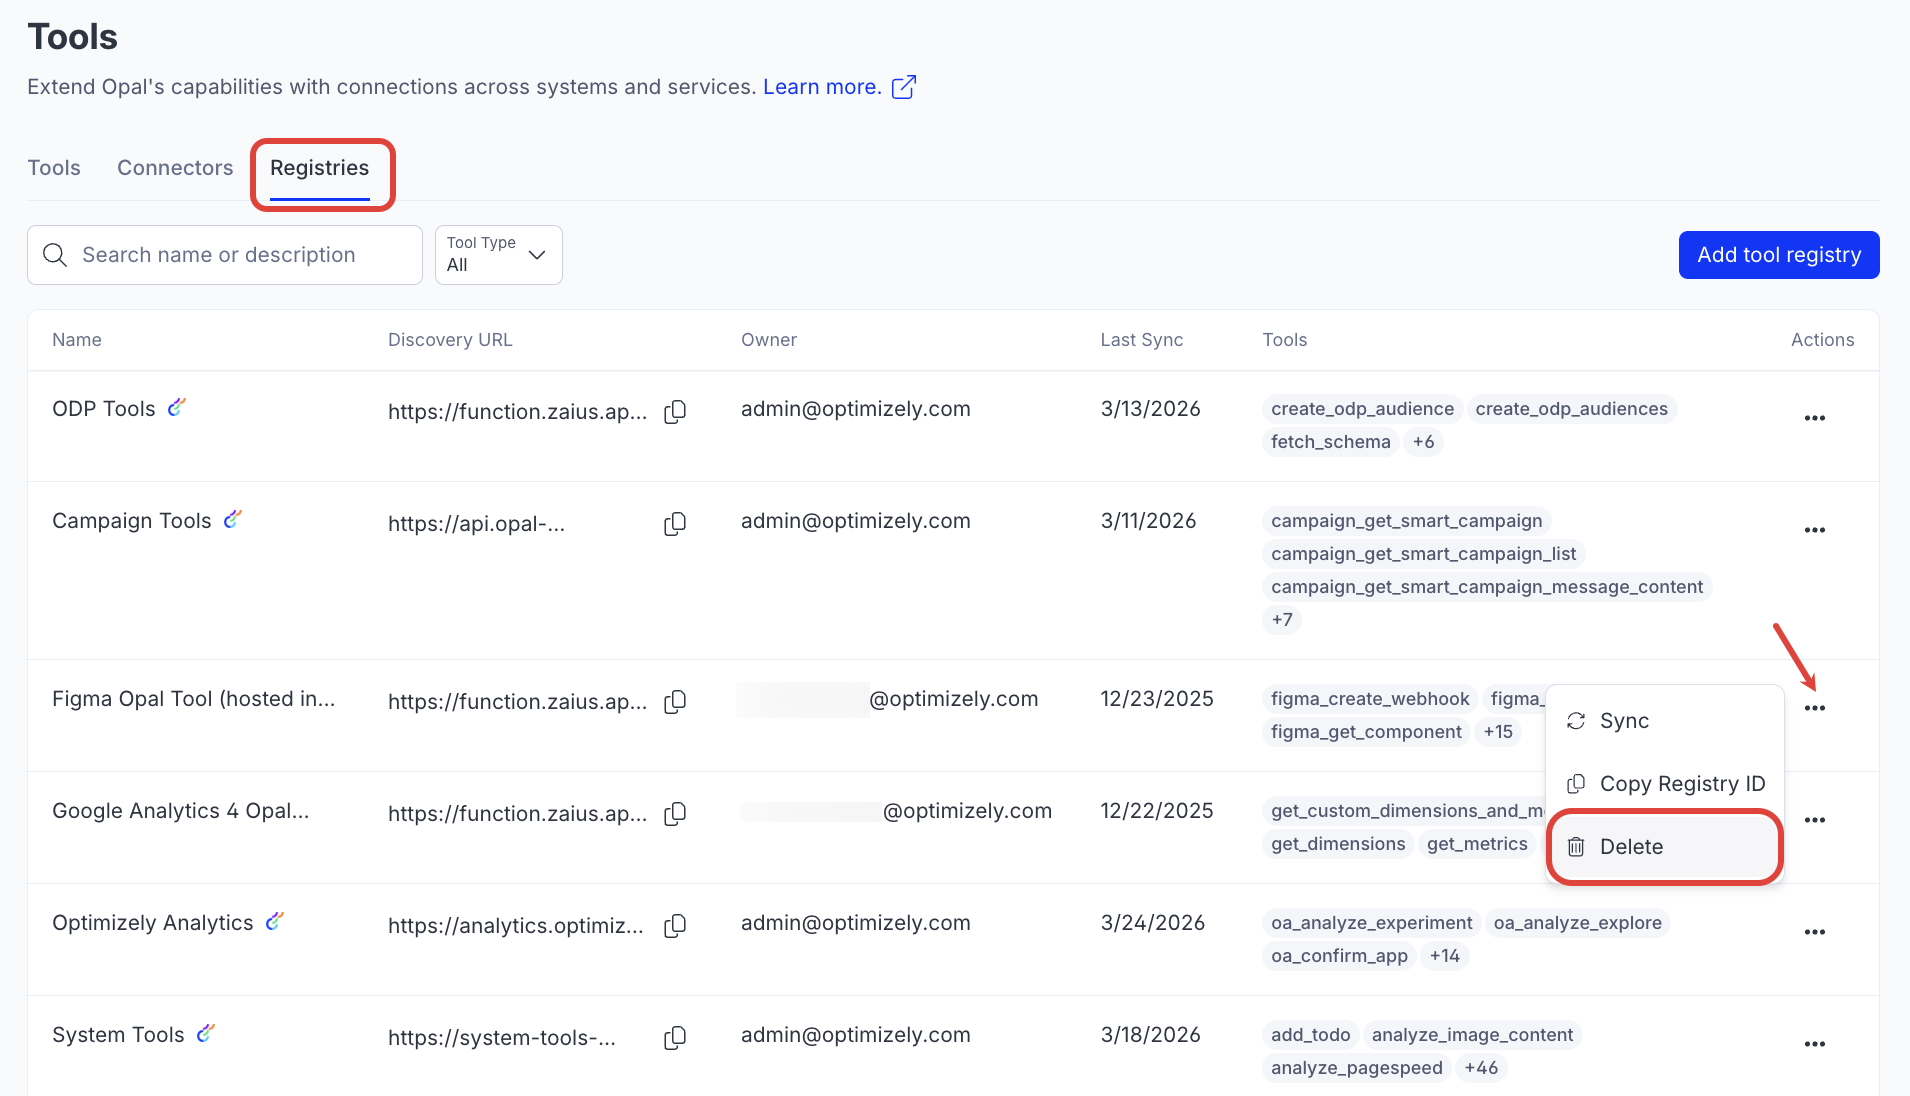Expand the Tool Type filter dropdown
The height and width of the screenshot is (1096, 1910).
pyautogui.click(x=498, y=255)
